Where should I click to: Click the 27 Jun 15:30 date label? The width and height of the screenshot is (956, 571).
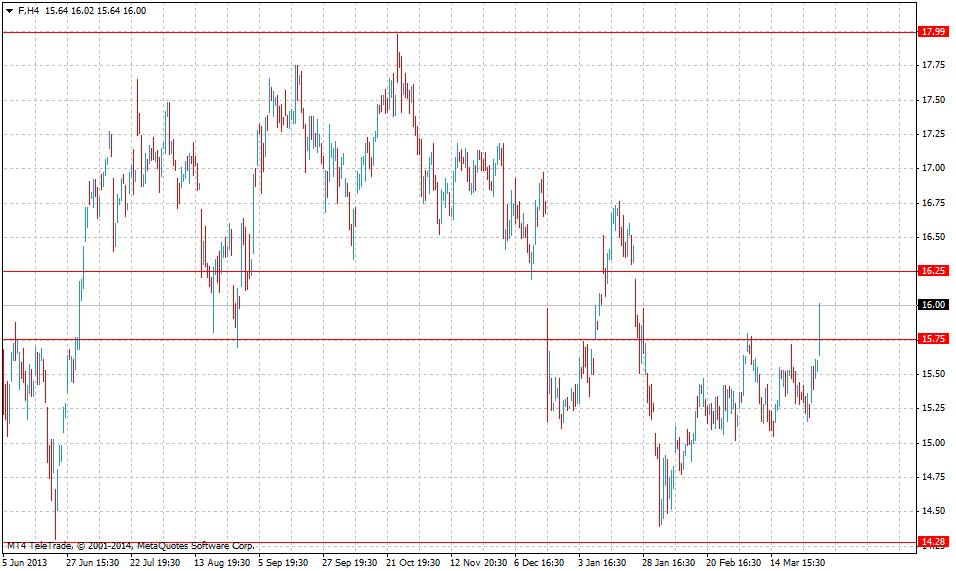point(93,562)
